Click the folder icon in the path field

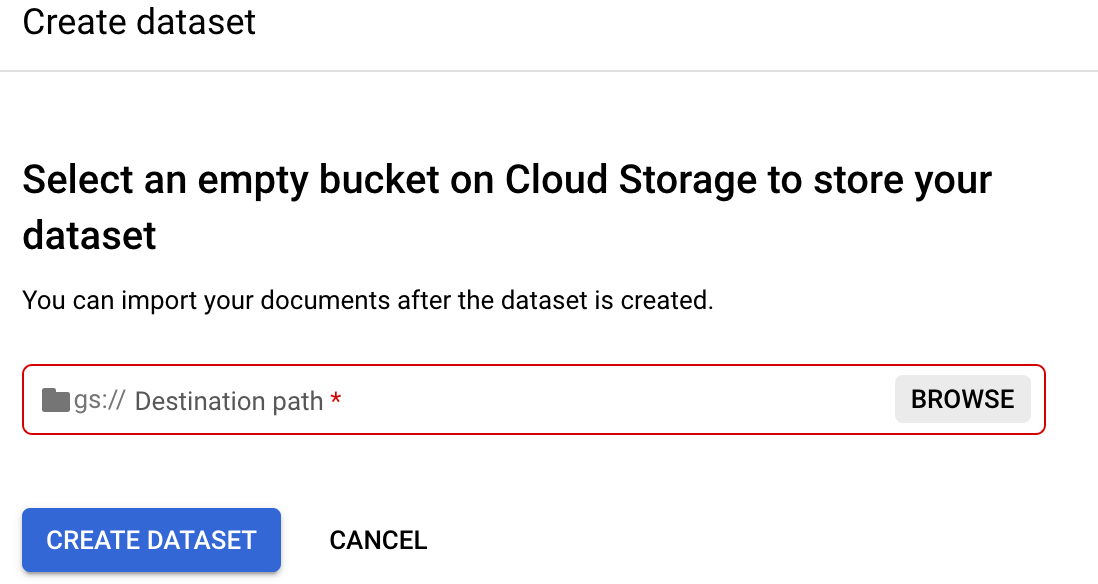[x=56, y=400]
